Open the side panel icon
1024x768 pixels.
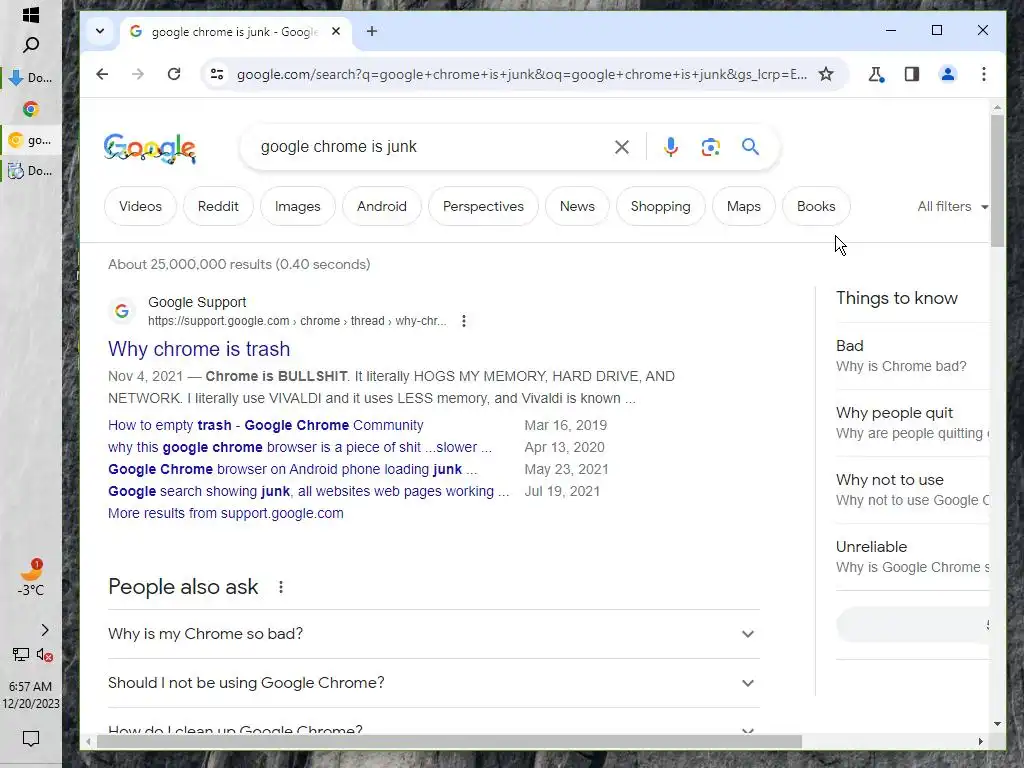(x=912, y=74)
